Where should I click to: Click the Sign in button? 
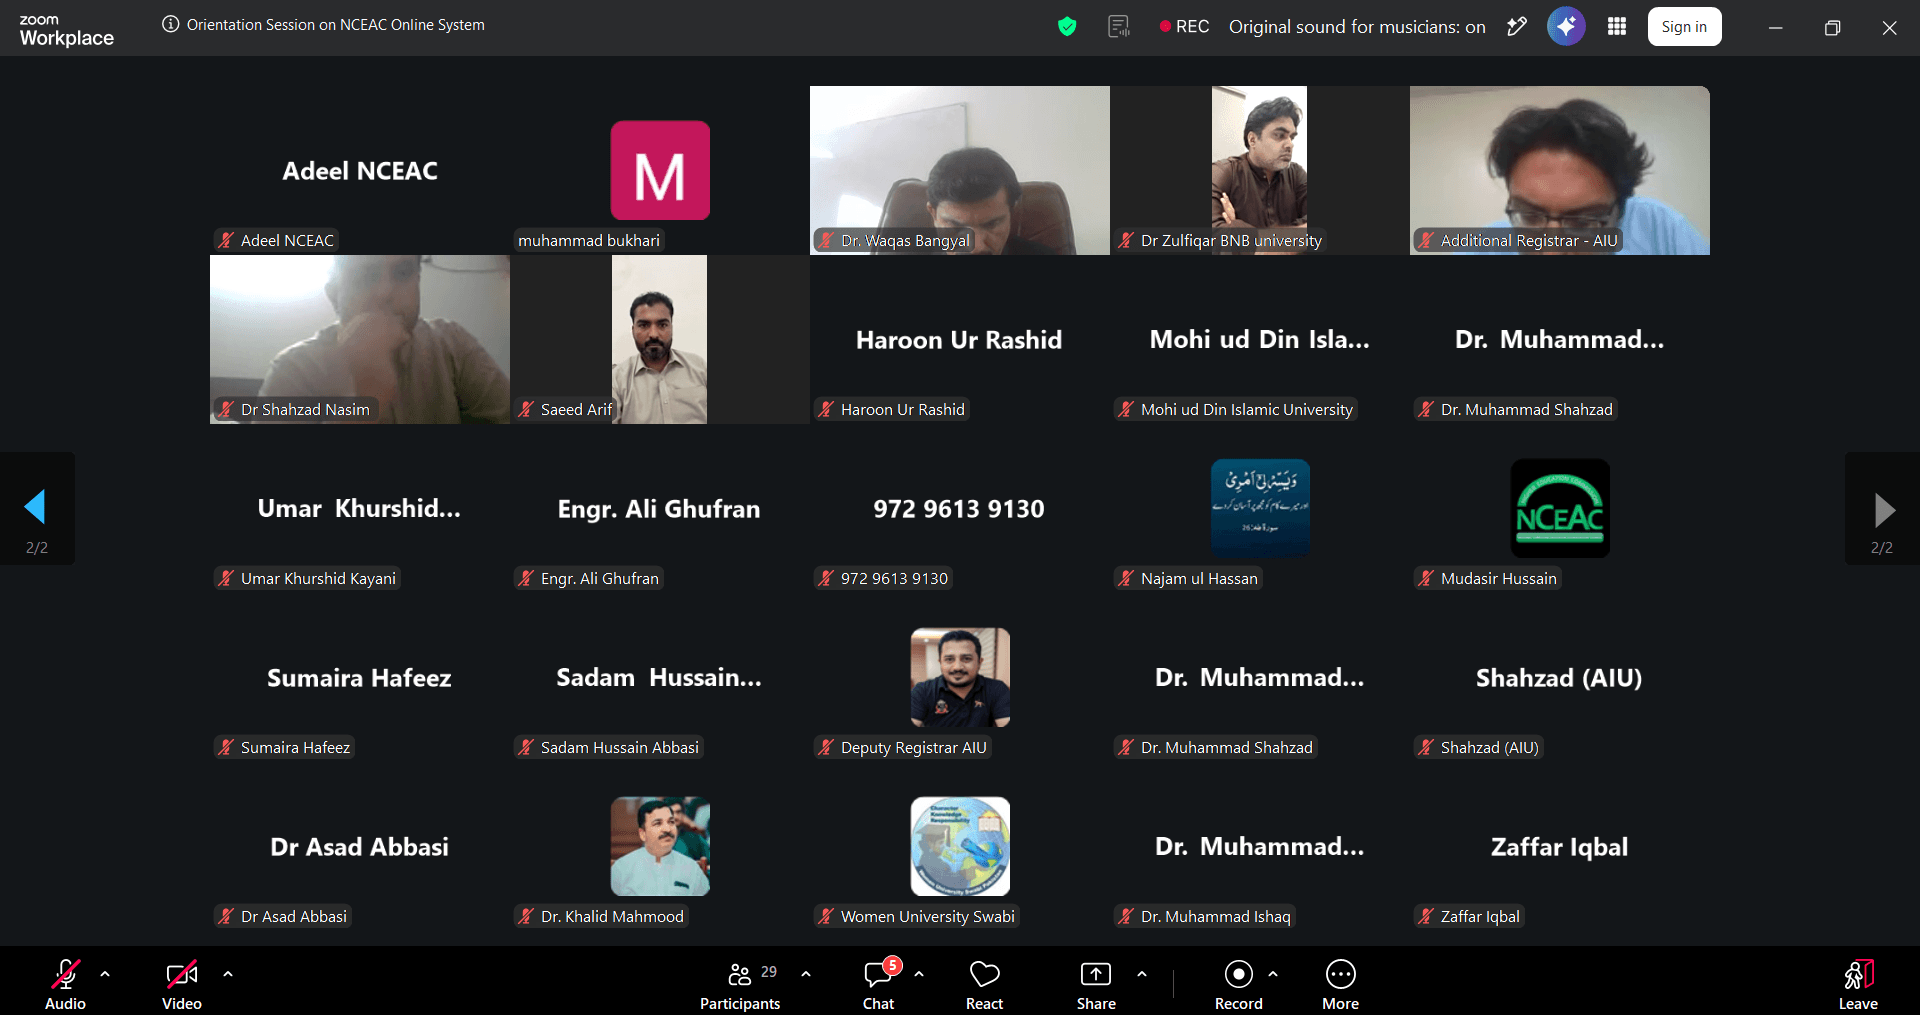(x=1684, y=27)
